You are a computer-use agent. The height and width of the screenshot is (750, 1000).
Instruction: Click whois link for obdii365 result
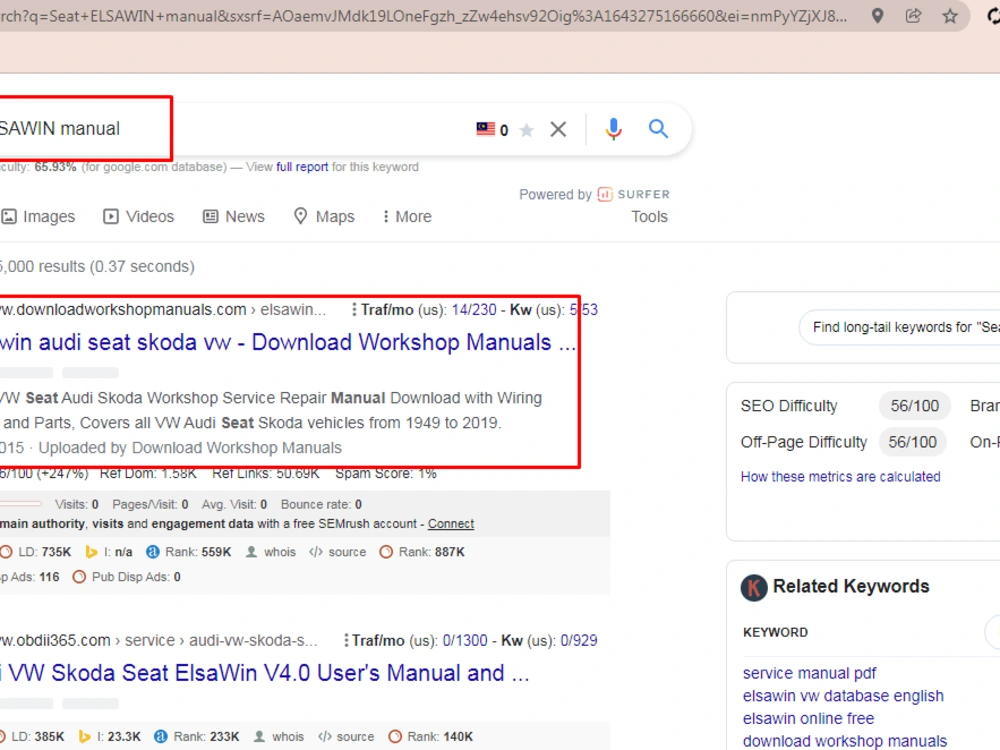coord(288,737)
